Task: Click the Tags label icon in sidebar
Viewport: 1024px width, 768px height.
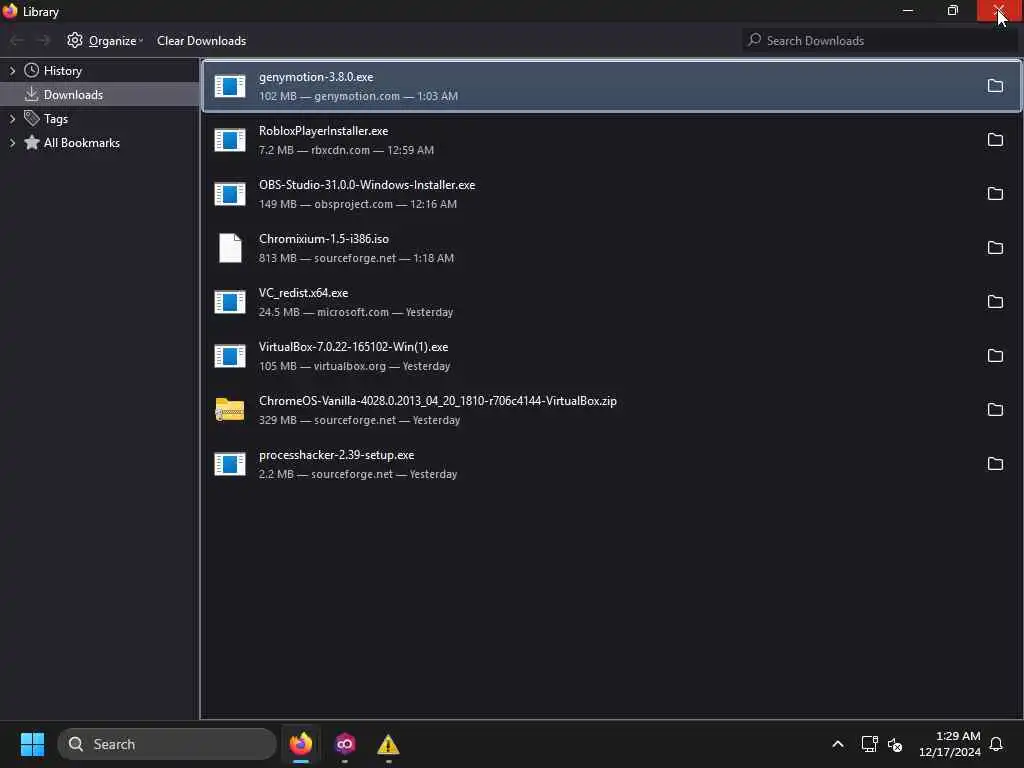Action: coord(31,118)
